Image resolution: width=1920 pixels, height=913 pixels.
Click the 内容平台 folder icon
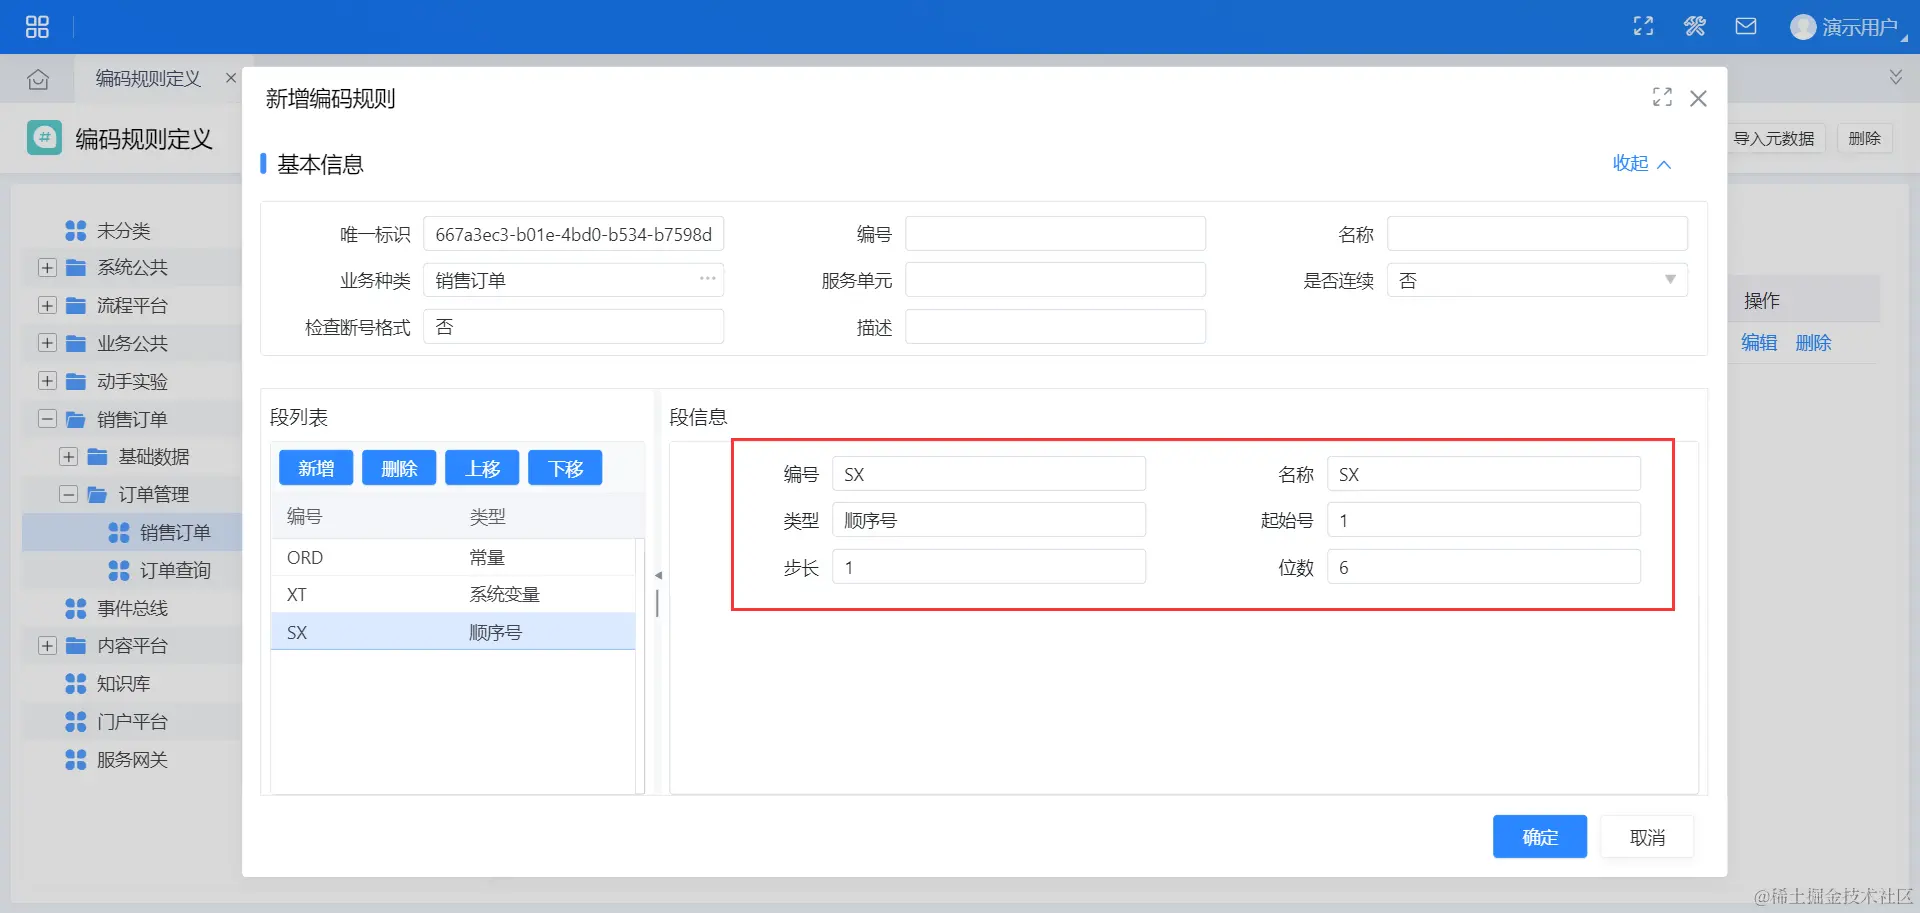[75, 646]
